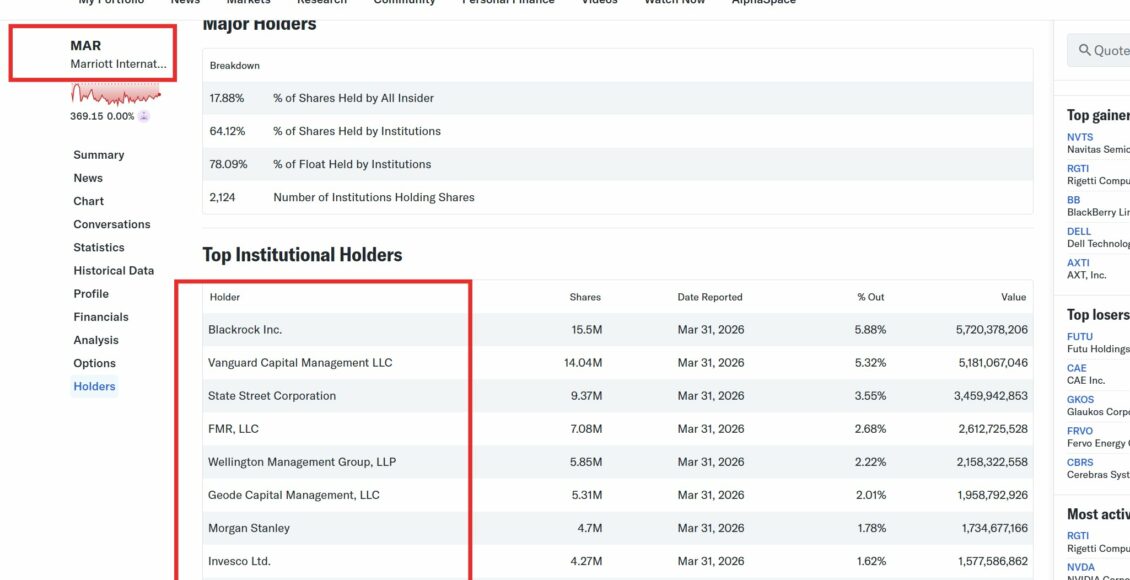The width and height of the screenshot is (1130, 580).
Task: Go to Financials section
Action: 101,317
